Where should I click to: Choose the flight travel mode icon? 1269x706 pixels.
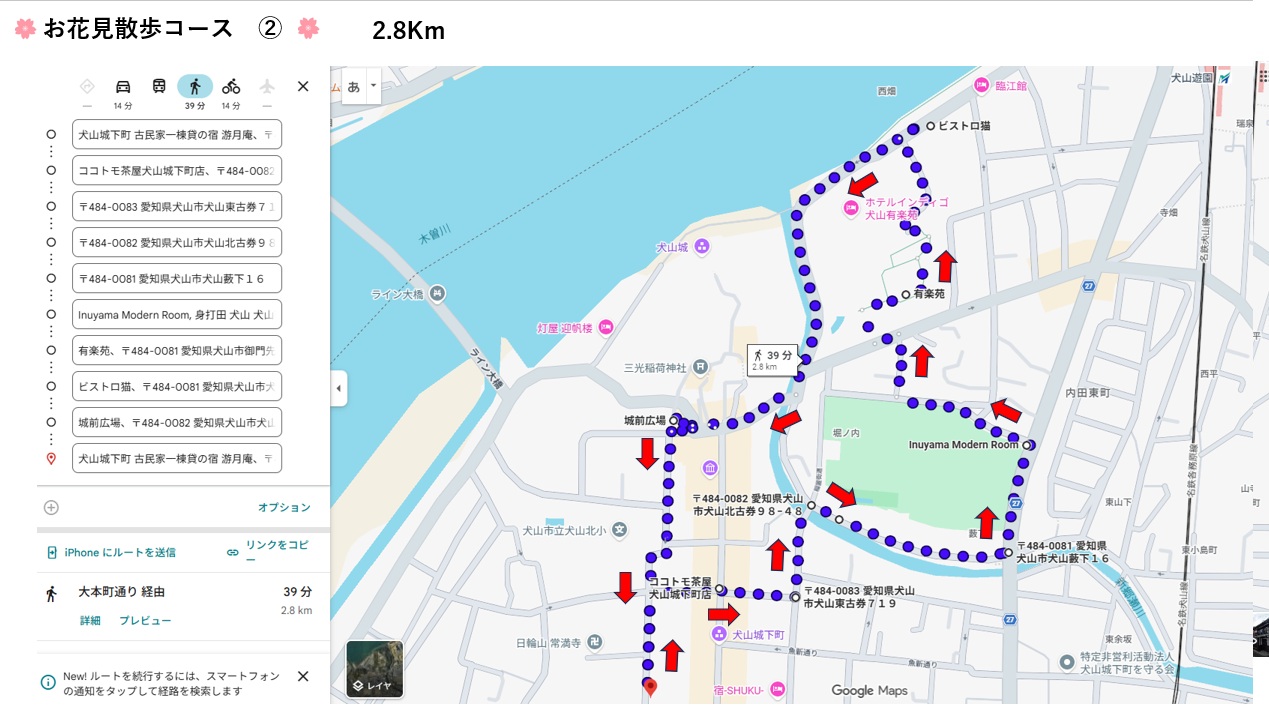pos(267,86)
